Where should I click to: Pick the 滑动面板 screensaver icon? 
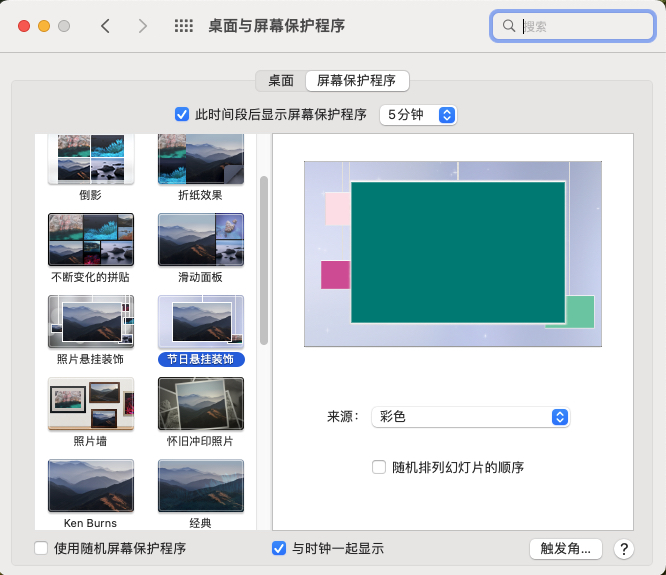[200, 240]
